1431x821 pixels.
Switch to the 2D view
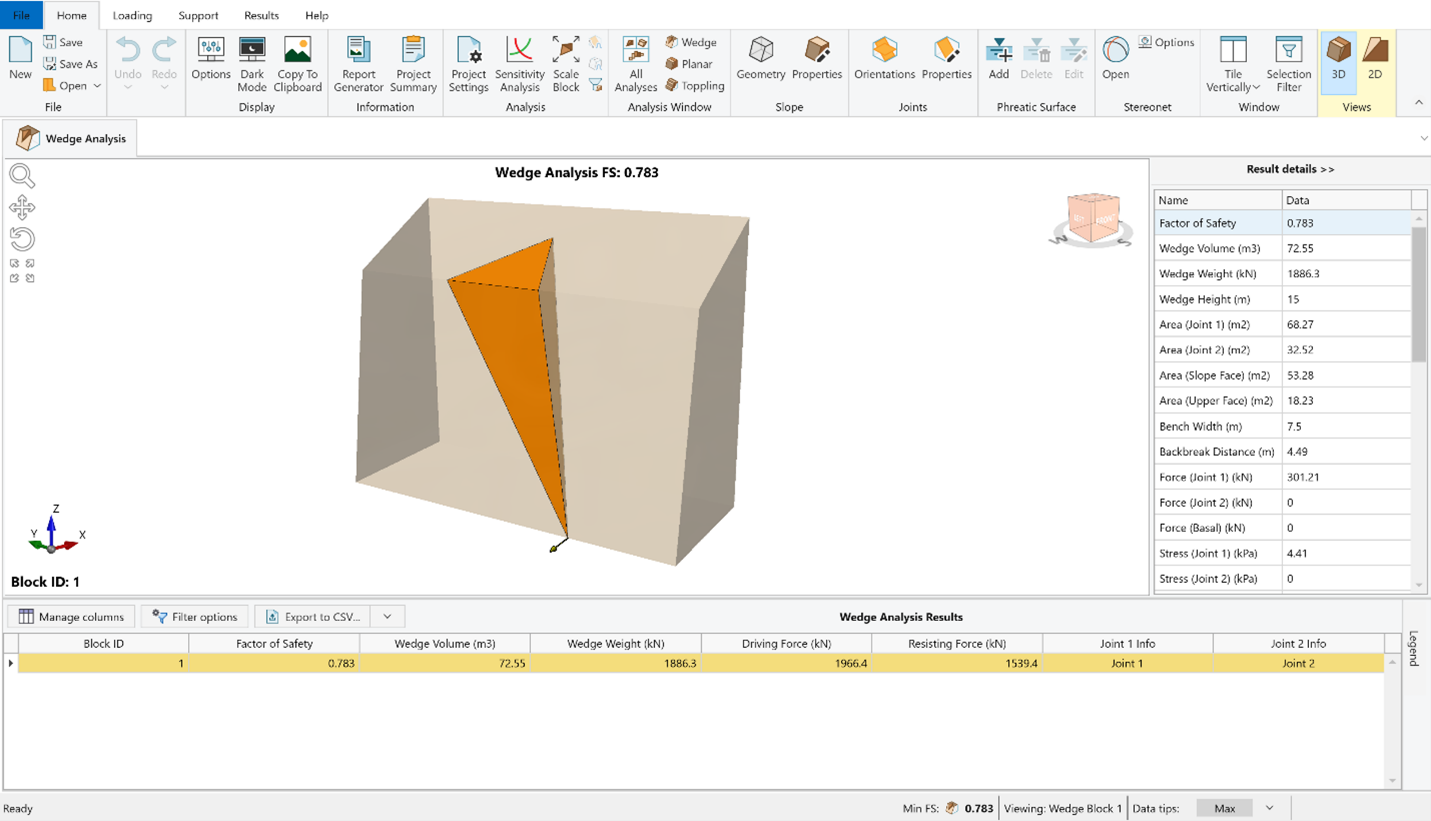1375,60
